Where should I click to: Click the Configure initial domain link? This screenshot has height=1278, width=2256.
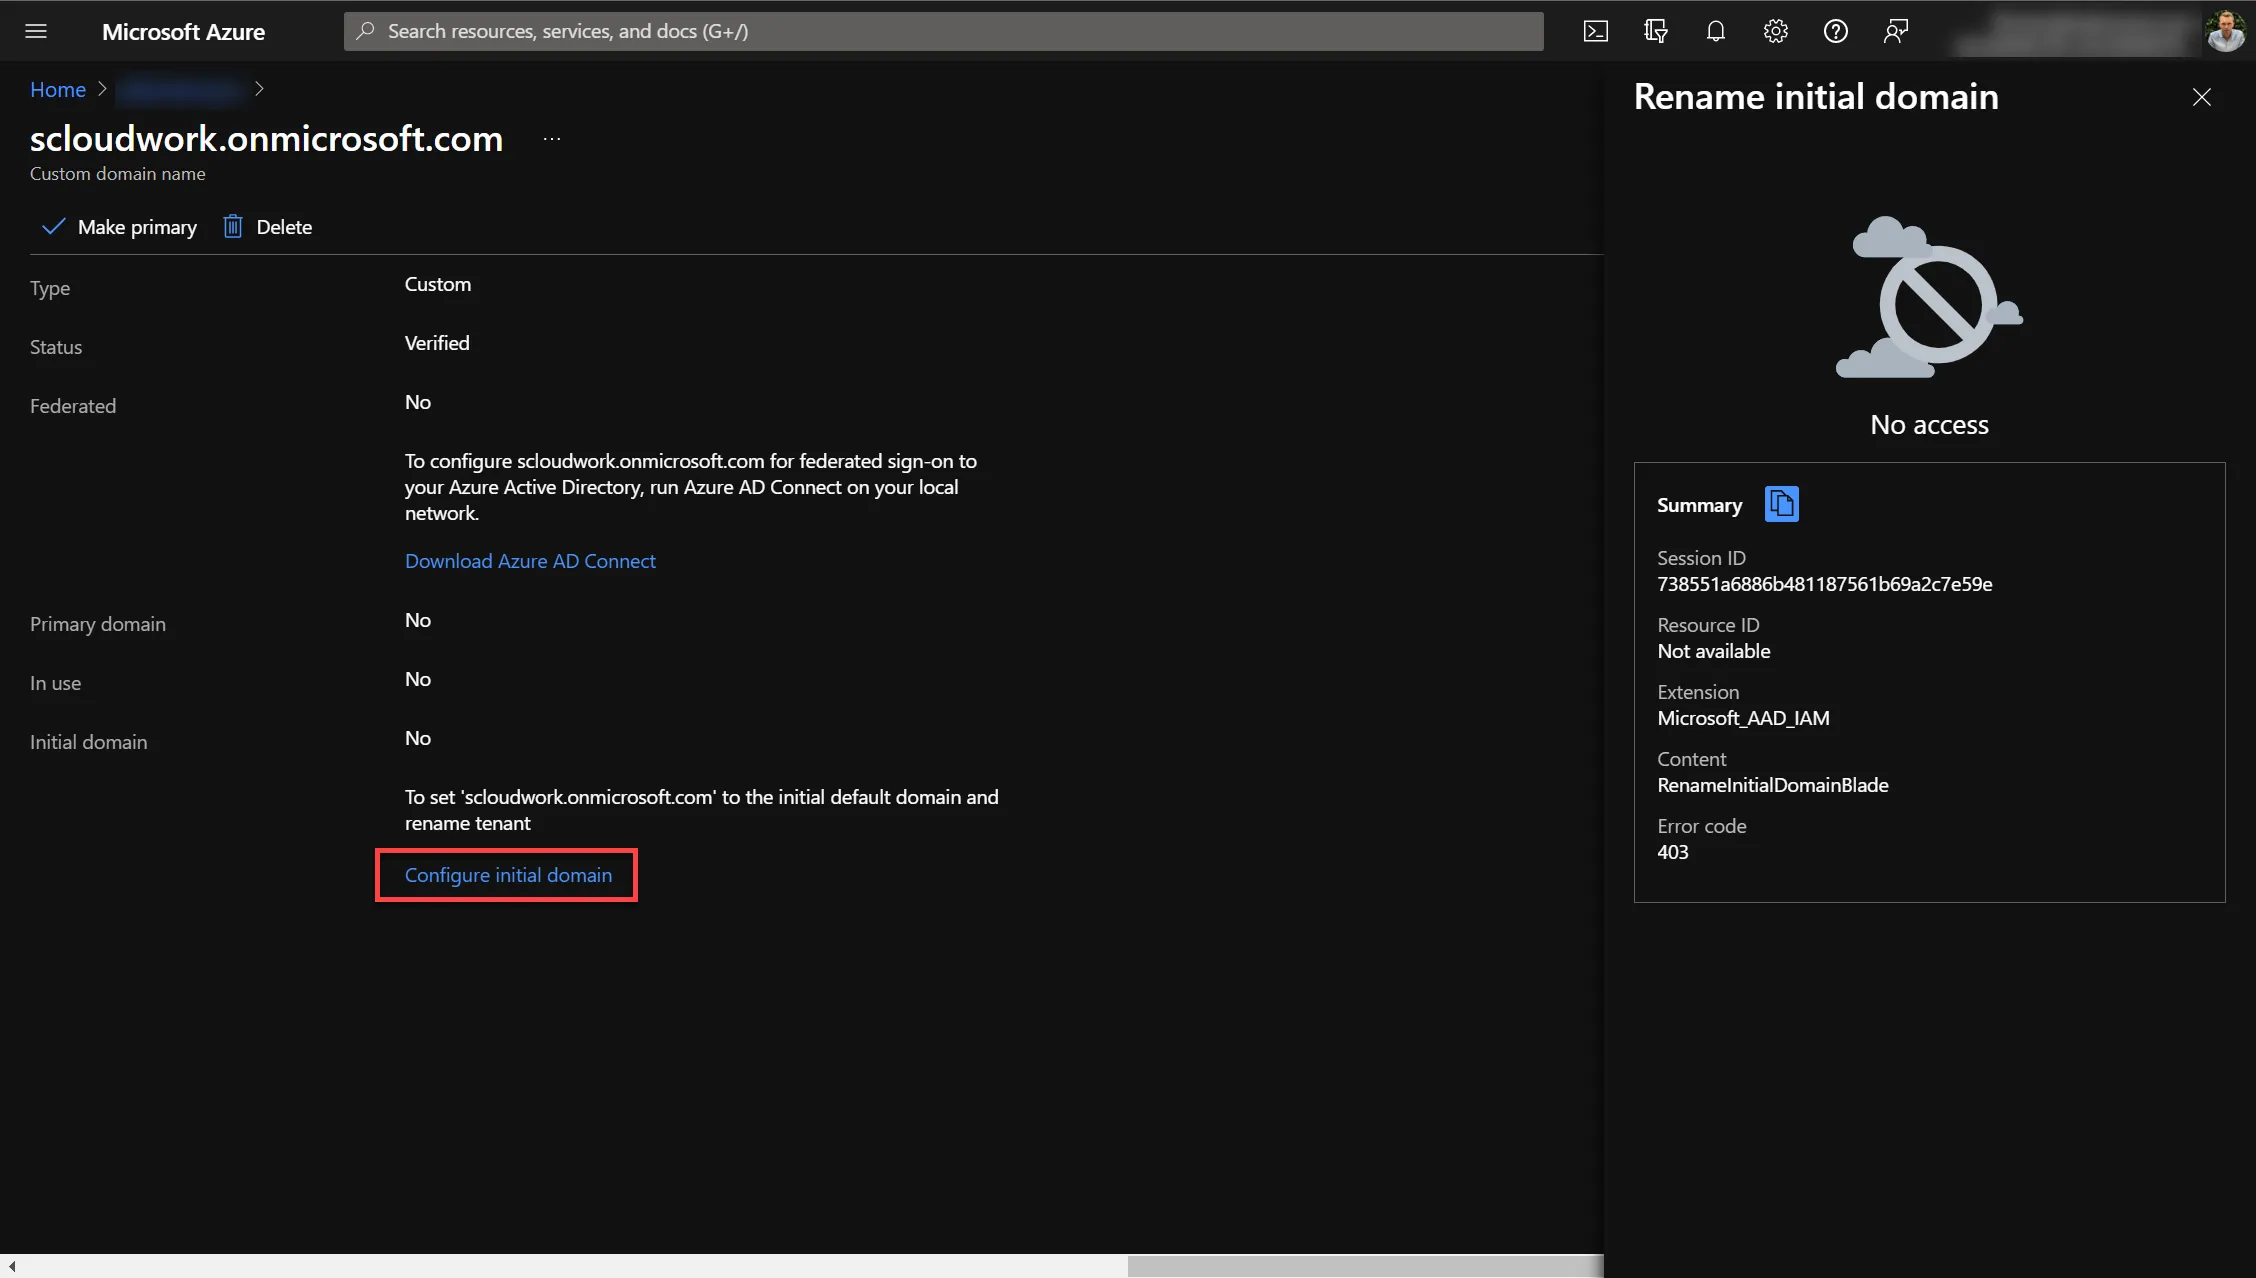coord(508,875)
